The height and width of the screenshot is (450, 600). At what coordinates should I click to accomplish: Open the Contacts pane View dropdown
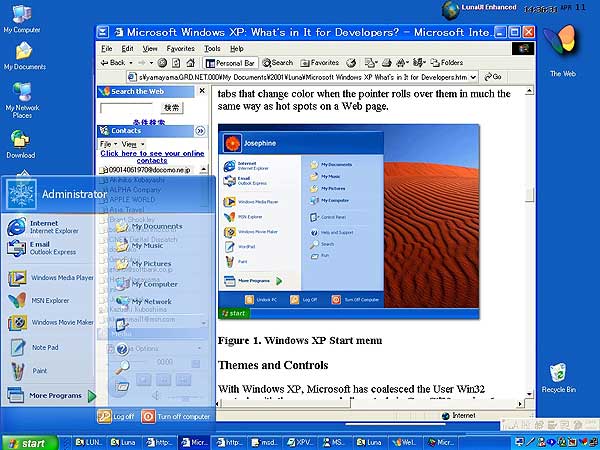coord(133,144)
